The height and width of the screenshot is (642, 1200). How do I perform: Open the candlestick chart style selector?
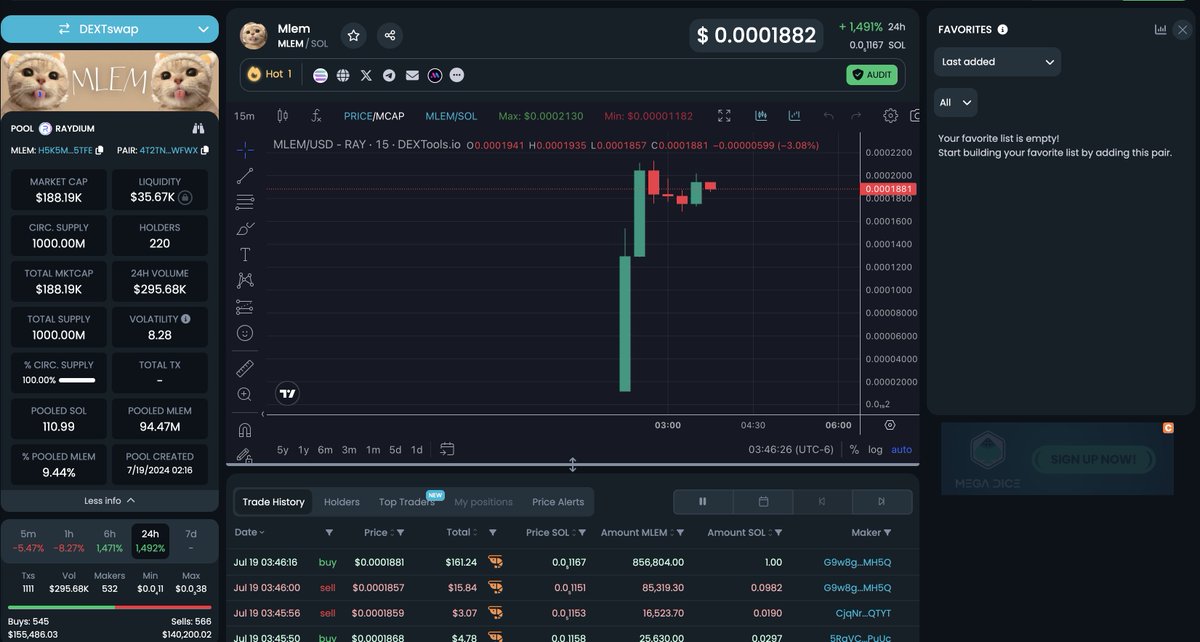click(x=282, y=116)
